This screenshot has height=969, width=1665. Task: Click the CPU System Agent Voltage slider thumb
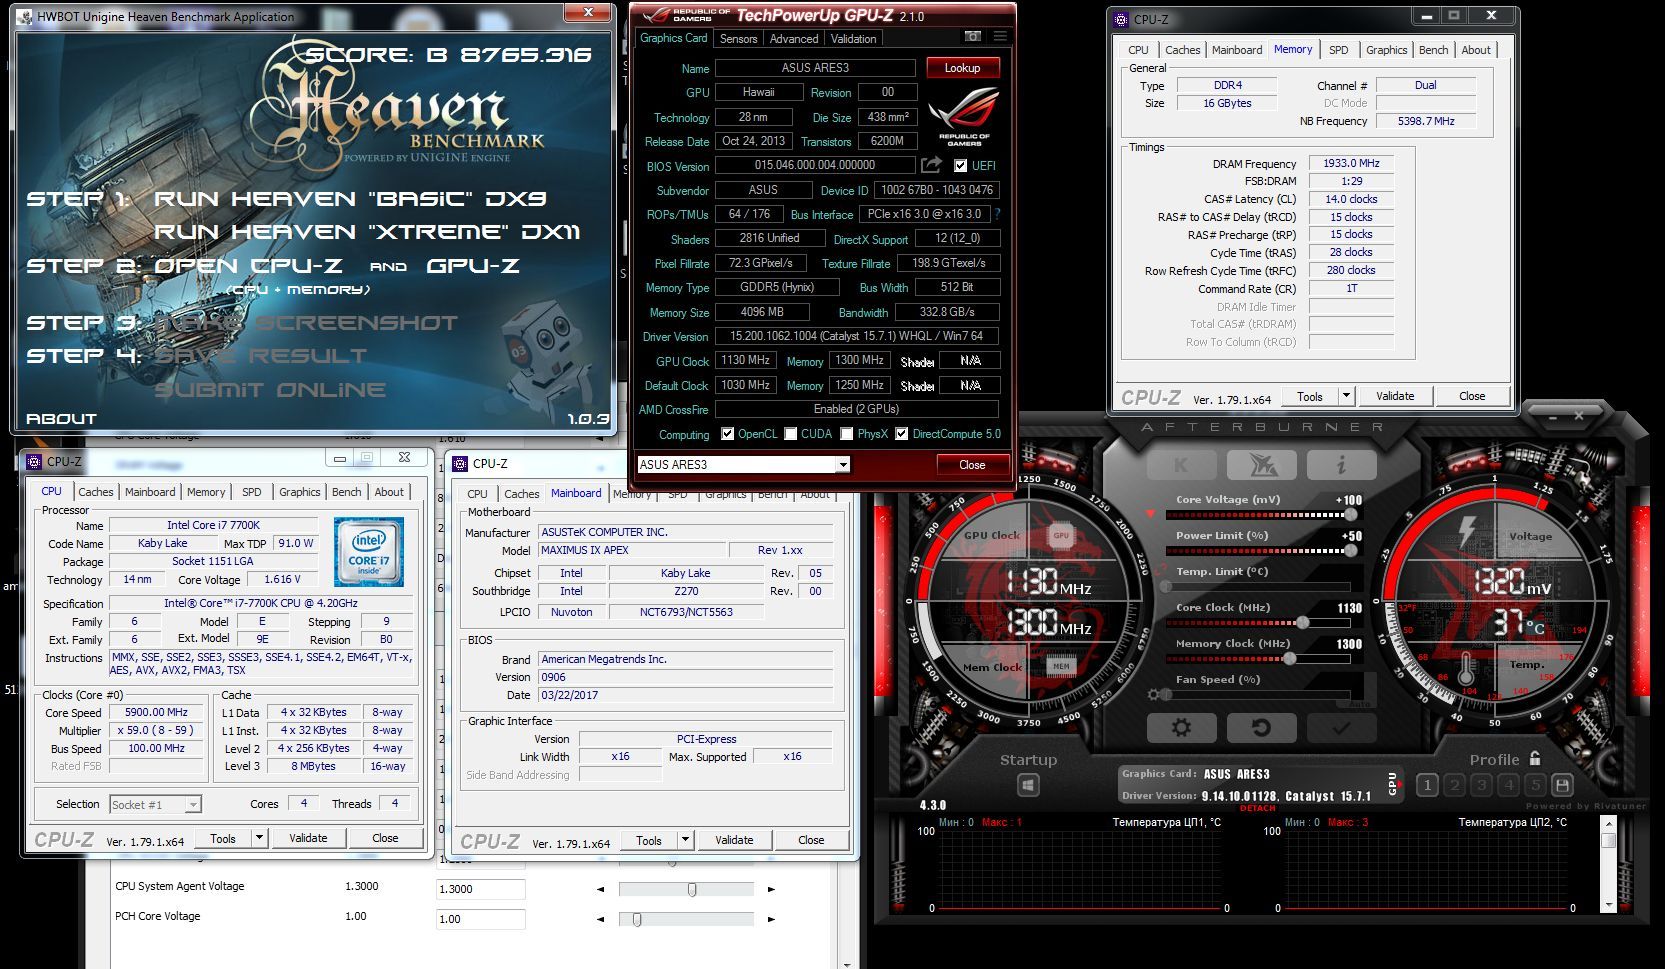692,889
